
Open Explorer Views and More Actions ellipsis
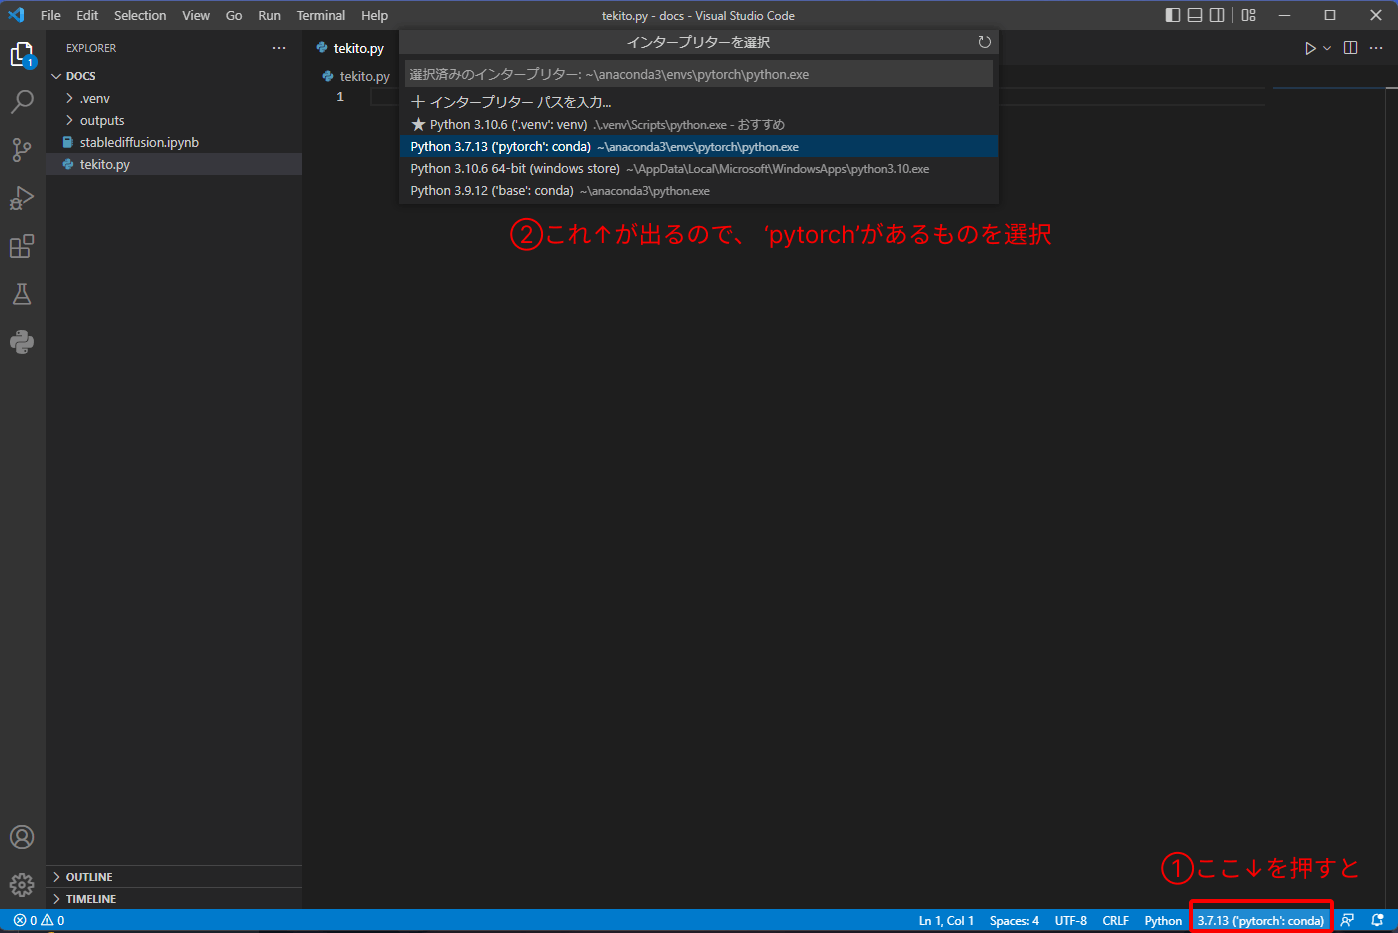(279, 48)
